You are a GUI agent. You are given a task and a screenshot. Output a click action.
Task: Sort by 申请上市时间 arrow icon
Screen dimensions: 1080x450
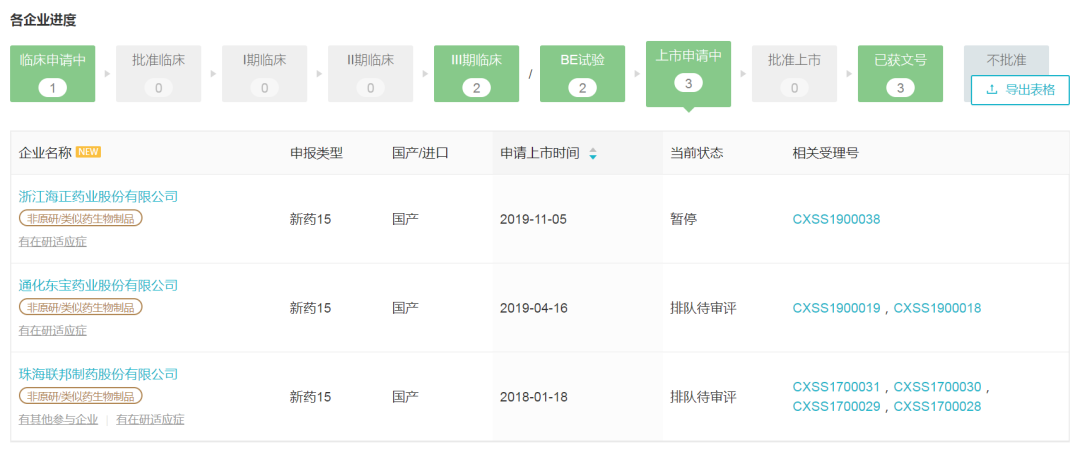click(x=593, y=154)
